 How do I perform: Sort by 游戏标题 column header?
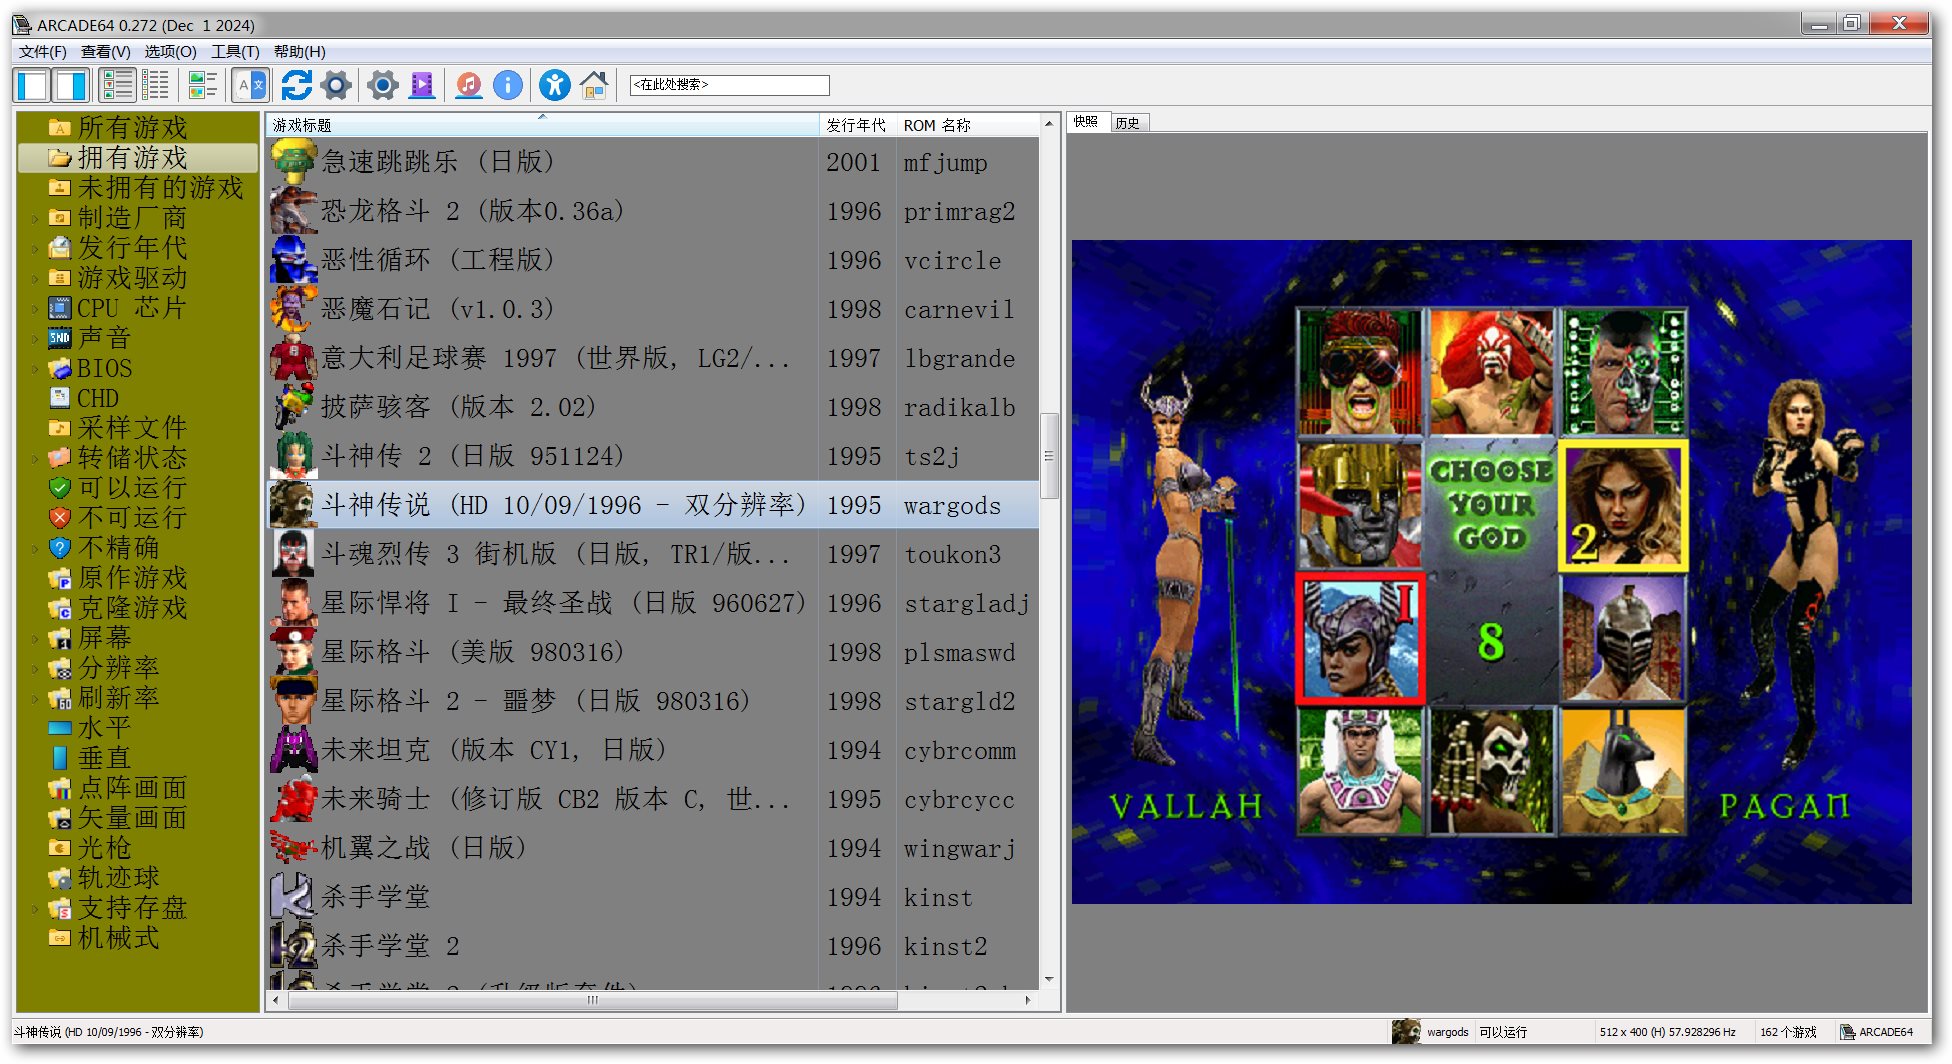(542, 125)
